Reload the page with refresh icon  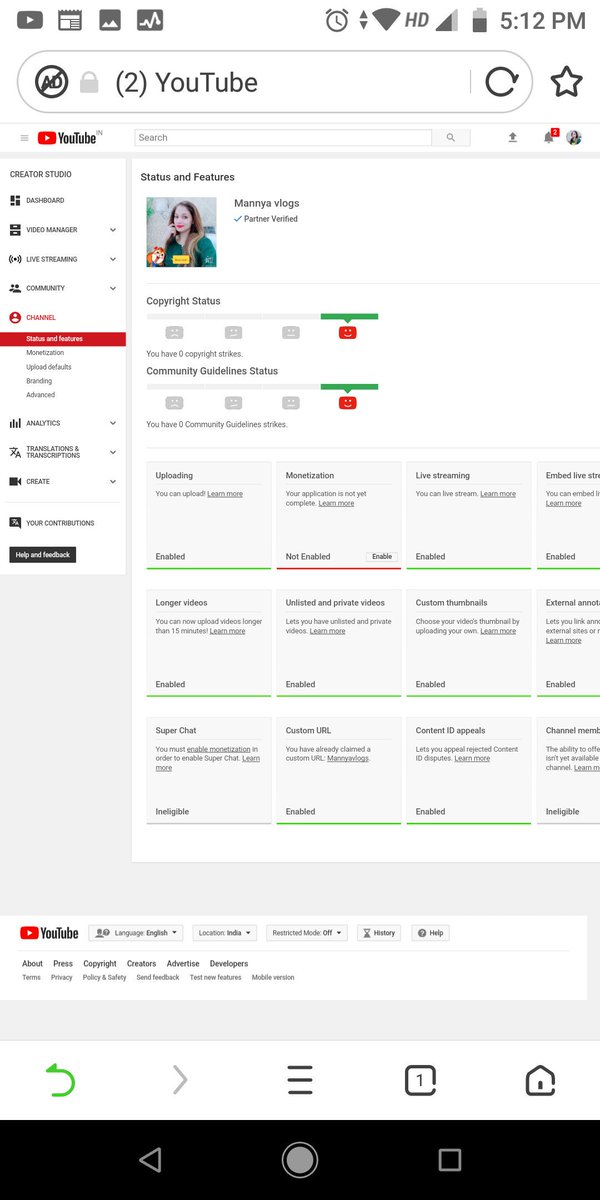[502, 82]
